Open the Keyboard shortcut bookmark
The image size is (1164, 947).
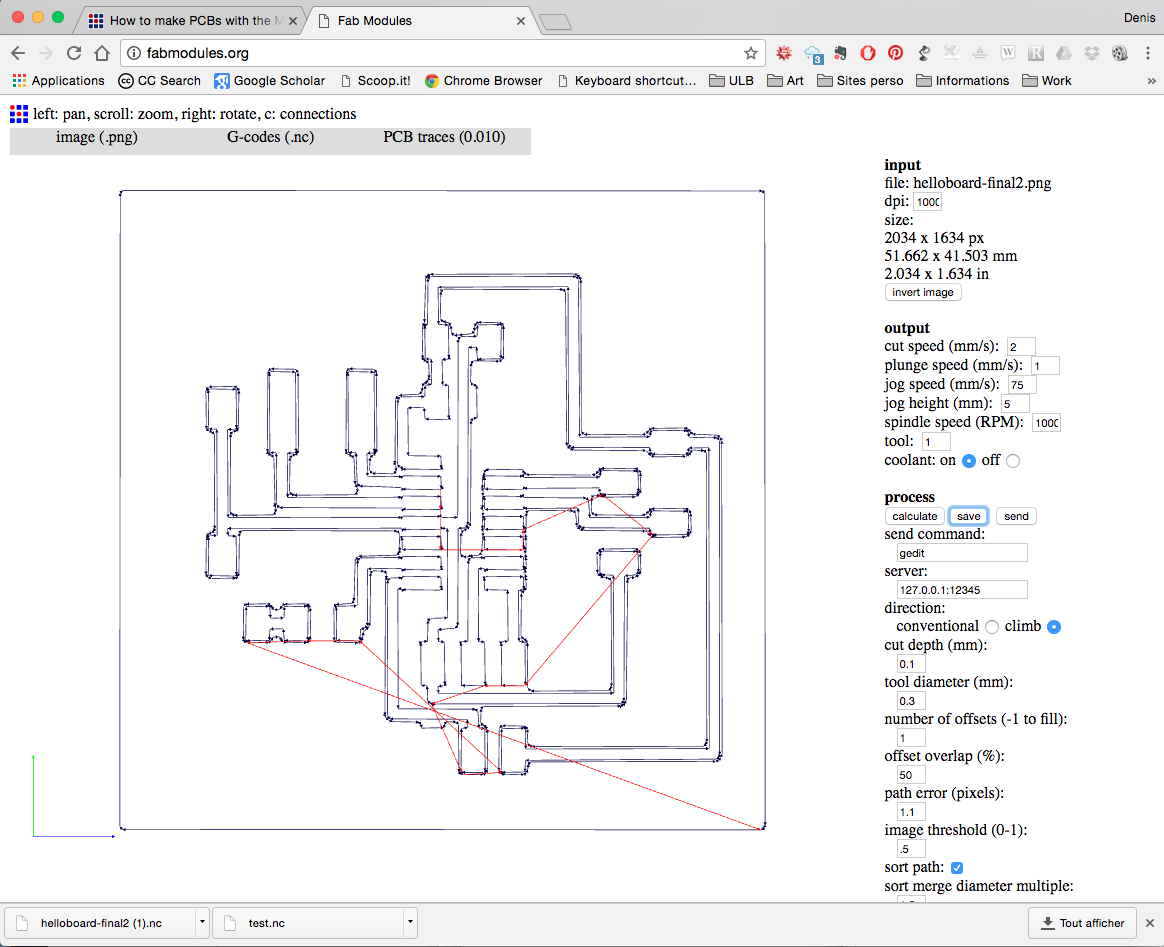[627, 81]
